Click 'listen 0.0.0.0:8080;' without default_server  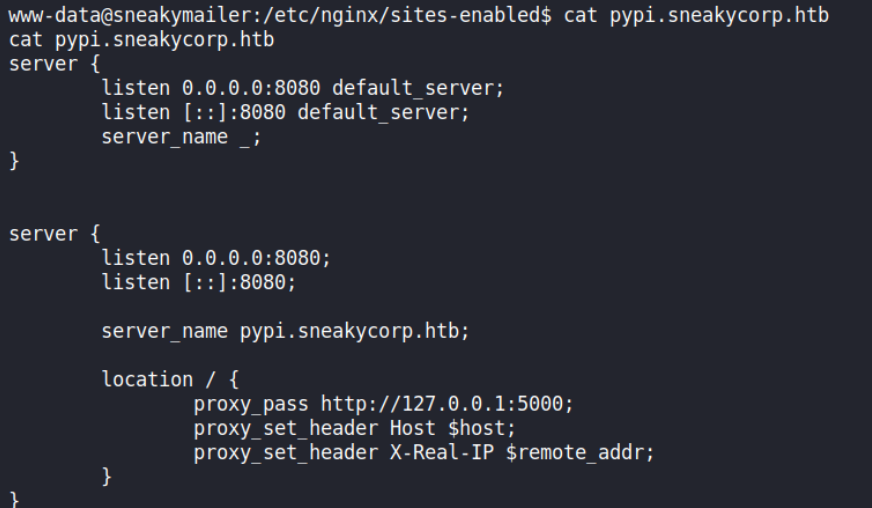(x=216, y=258)
